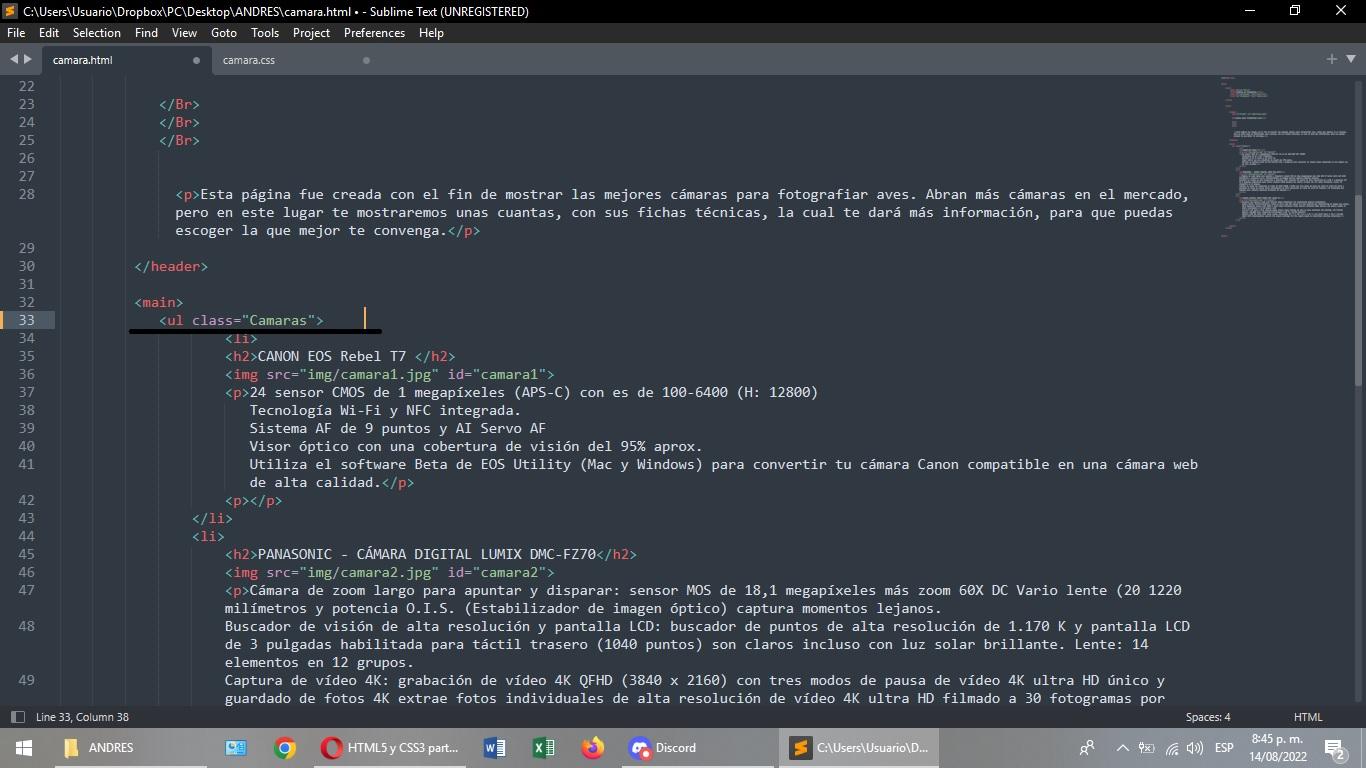Open the Selection menu
This screenshot has height=768, width=1366.
coord(97,33)
